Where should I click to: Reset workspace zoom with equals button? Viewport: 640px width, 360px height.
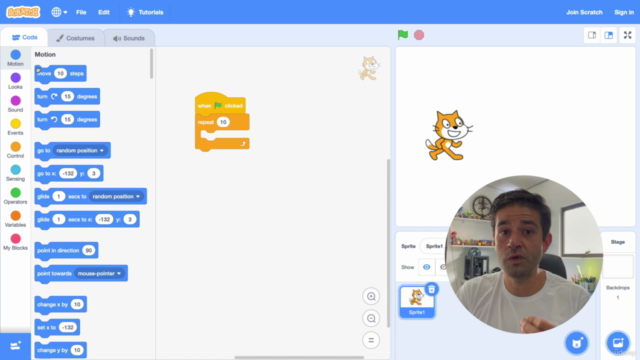(371, 340)
